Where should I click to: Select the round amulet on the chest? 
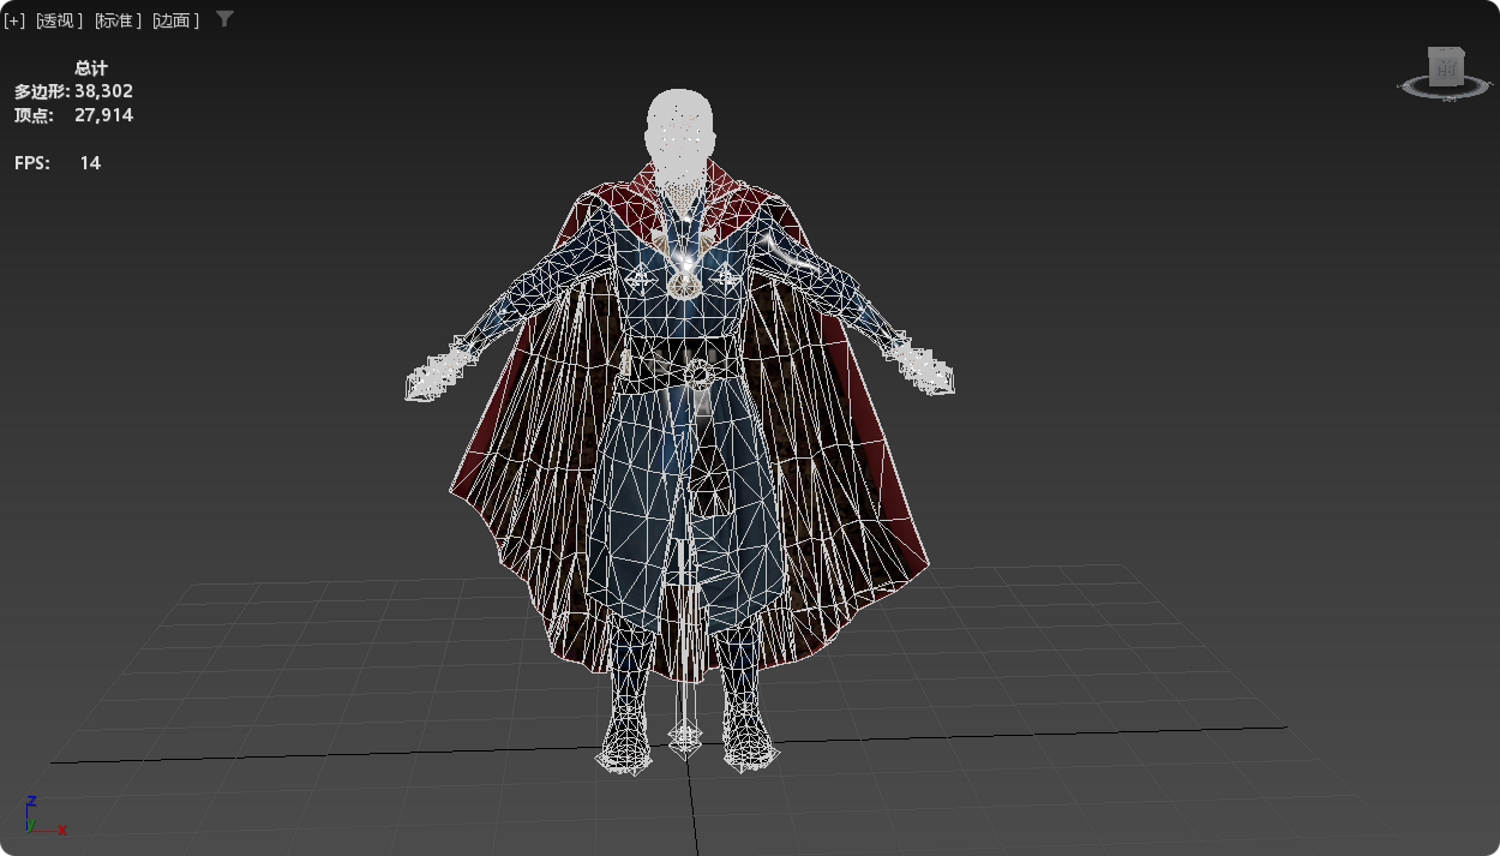[685, 285]
